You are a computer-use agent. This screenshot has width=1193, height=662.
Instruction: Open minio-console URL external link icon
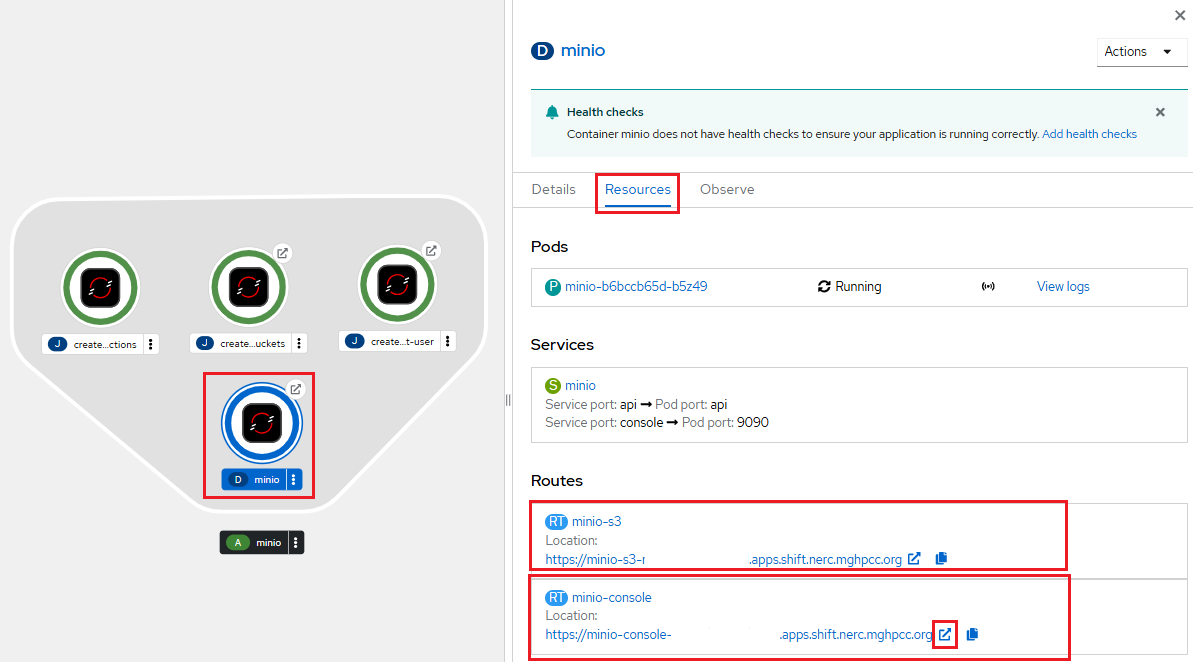(x=945, y=634)
